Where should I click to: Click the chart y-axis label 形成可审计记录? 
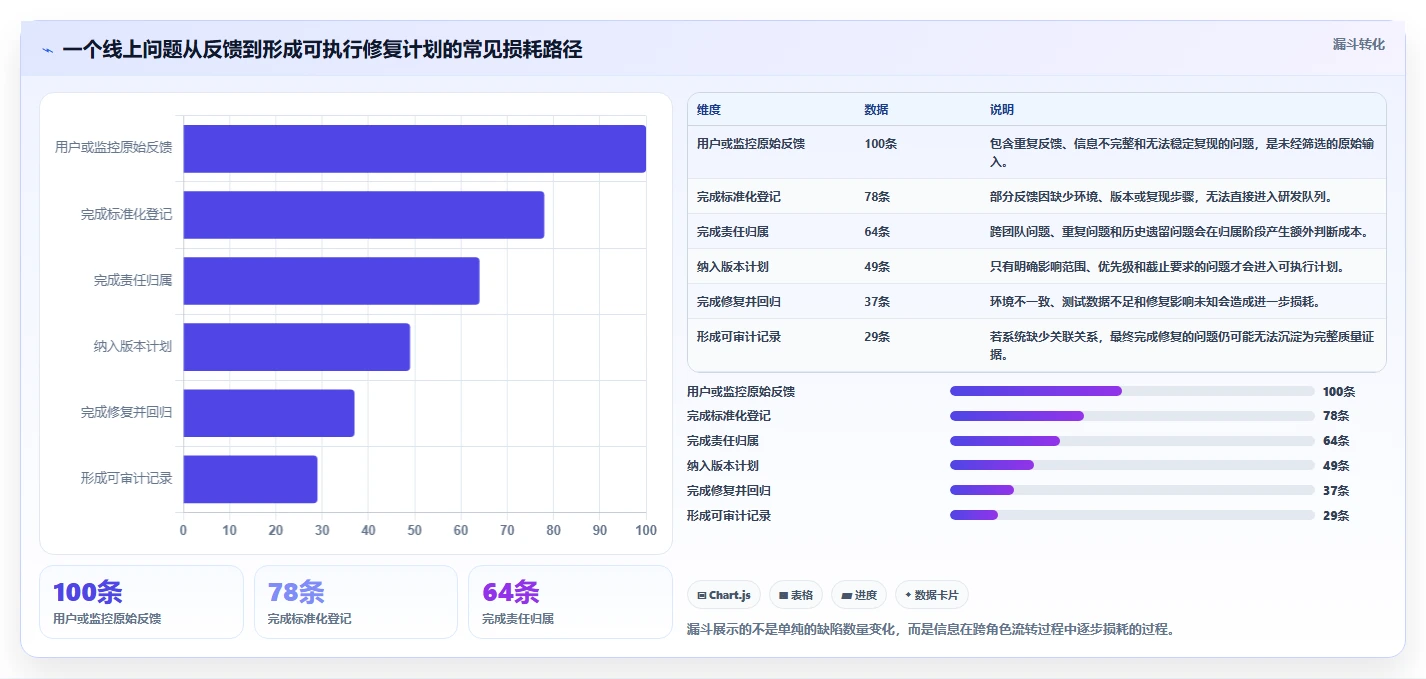pyautogui.click(x=126, y=479)
